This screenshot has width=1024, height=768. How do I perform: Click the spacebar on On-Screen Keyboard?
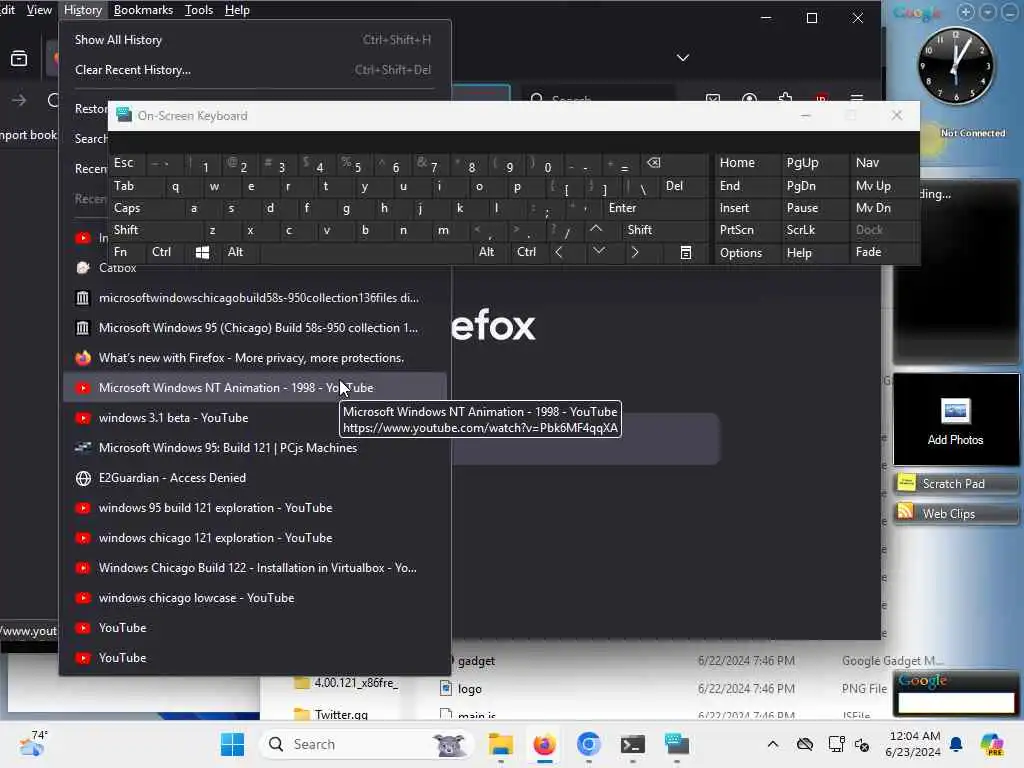coord(366,253)
